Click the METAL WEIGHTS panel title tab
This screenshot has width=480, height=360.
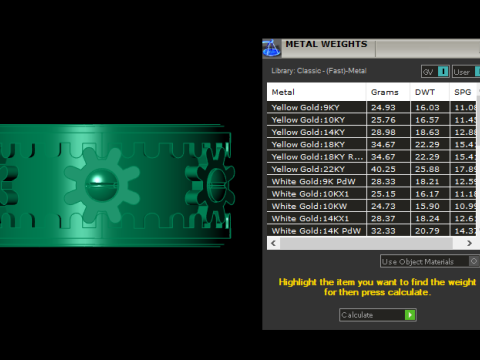(x=326, y=44)
